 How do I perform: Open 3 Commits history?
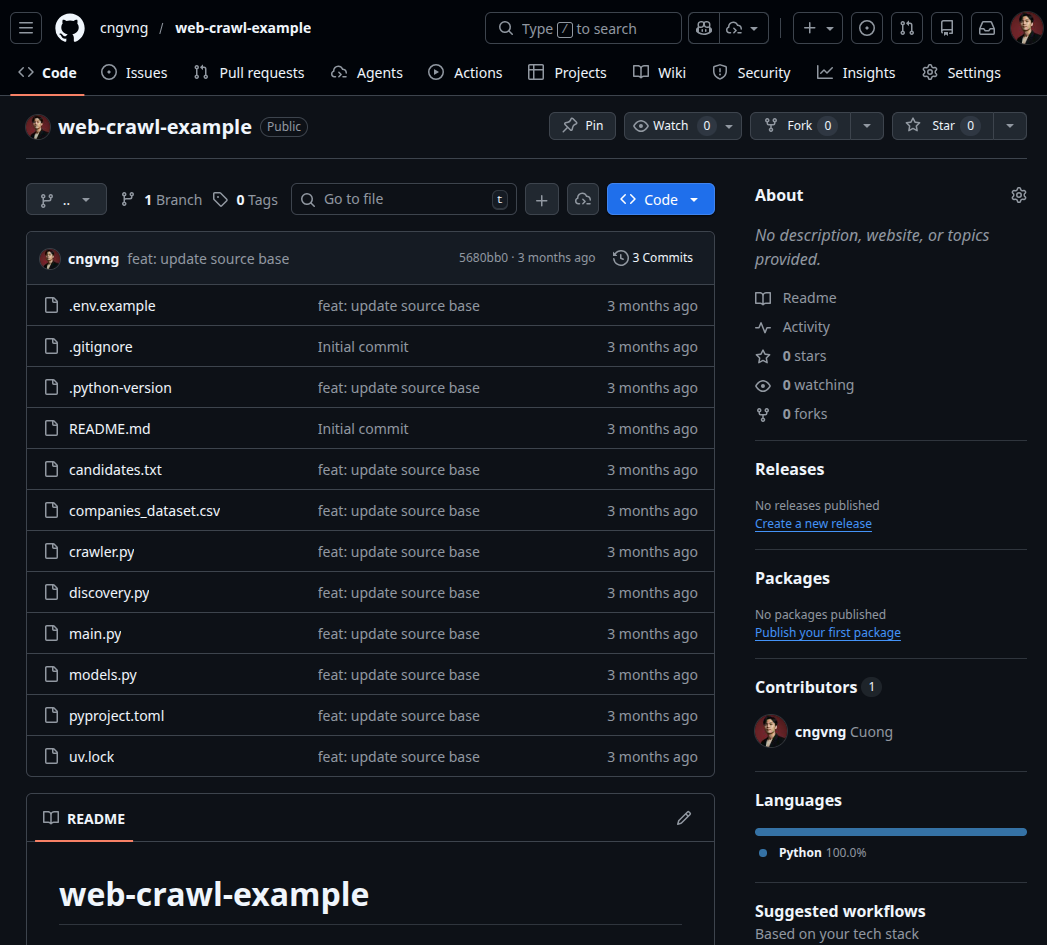click(x=653, y=258)
